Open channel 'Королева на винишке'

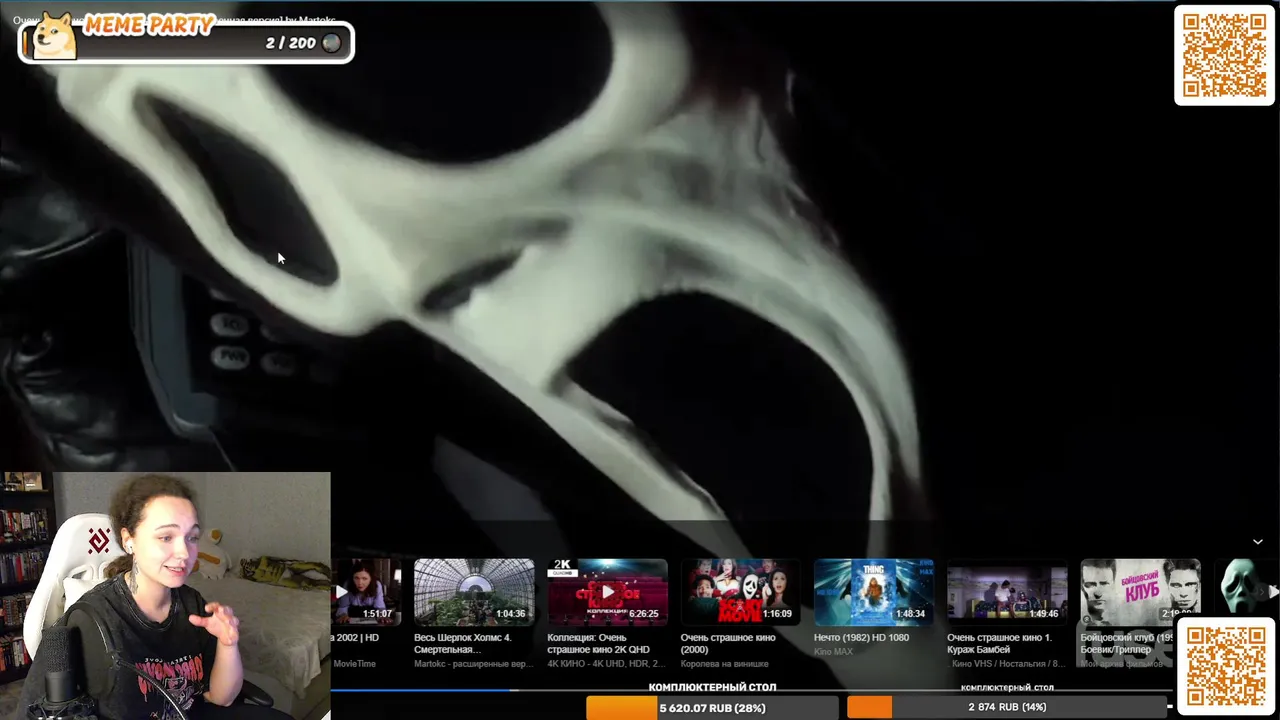[x=725, y=663]
